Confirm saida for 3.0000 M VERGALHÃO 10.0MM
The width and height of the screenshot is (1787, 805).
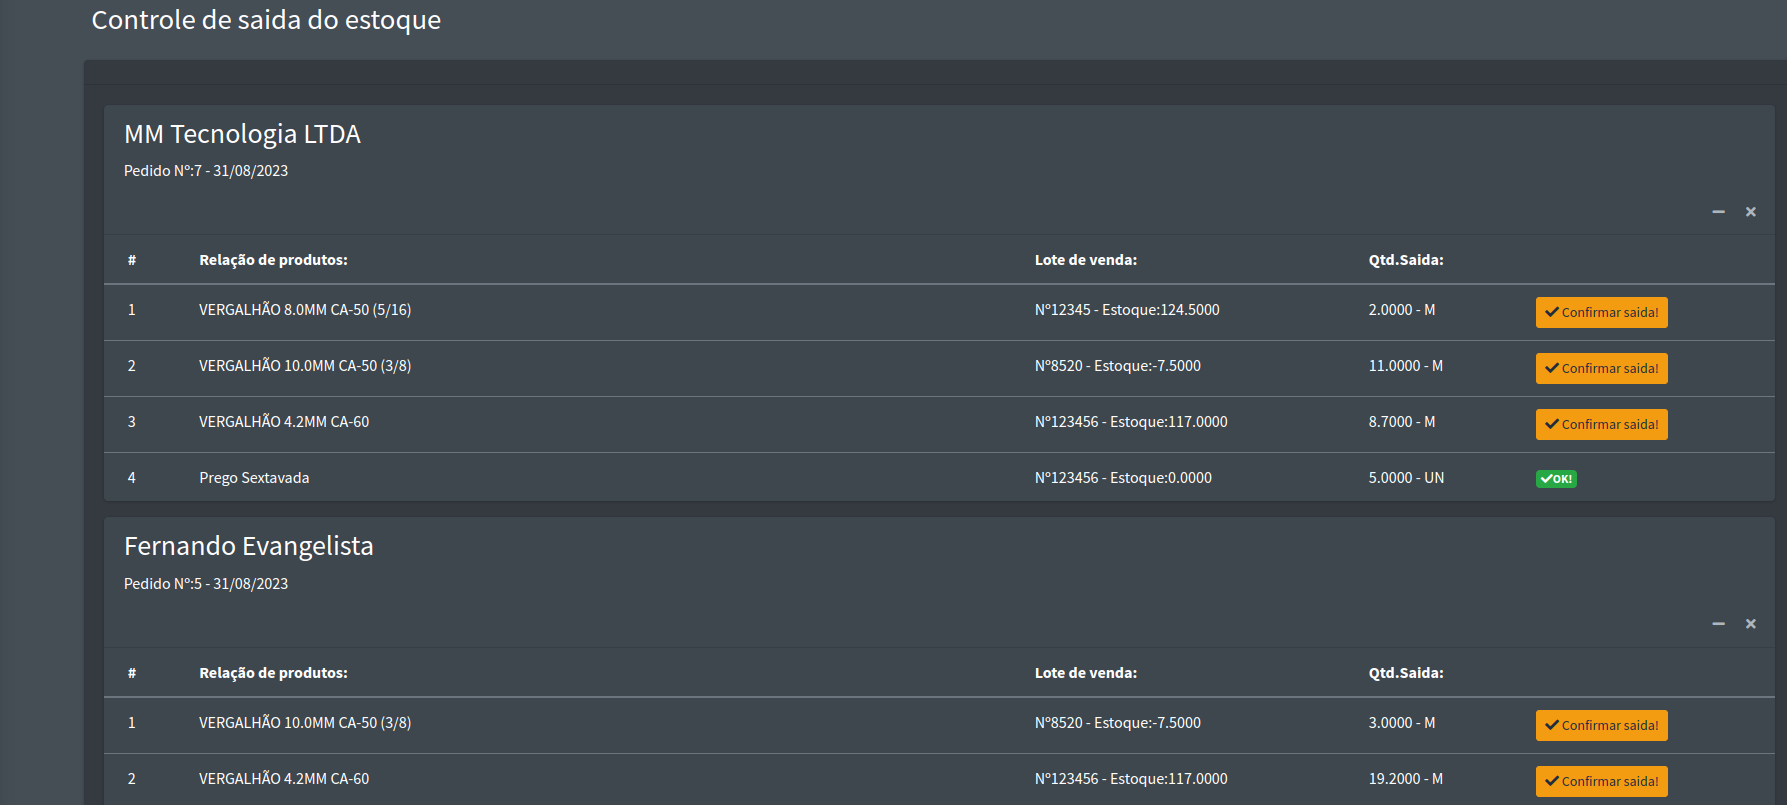1601,725
